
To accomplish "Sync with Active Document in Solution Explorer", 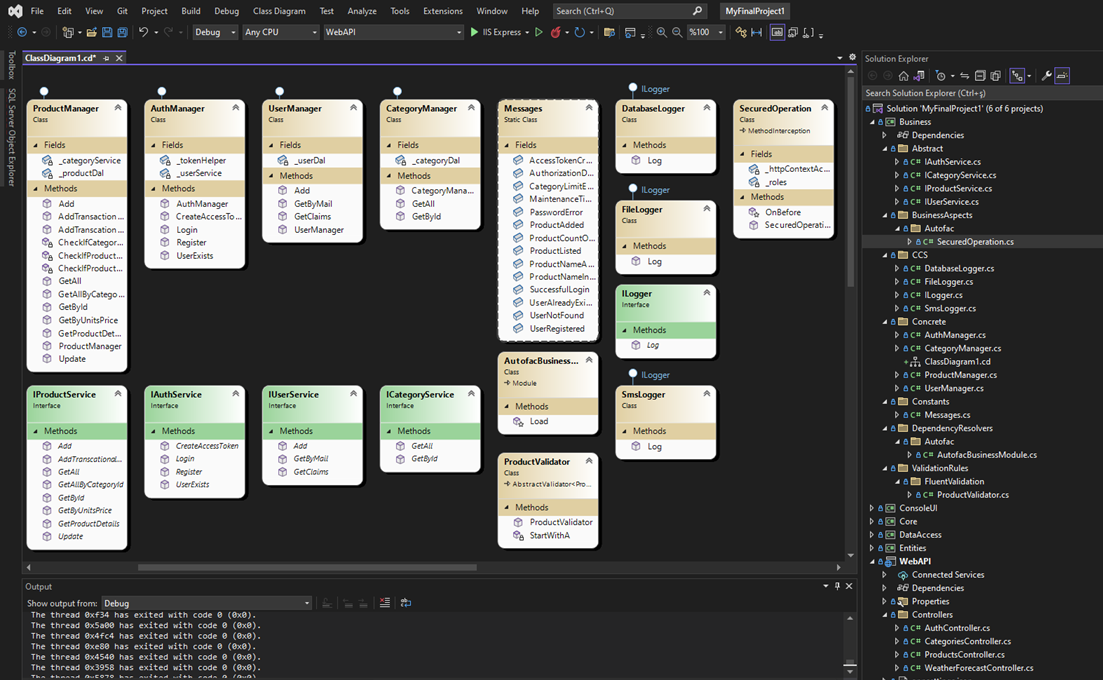I will tap(964, 76).
